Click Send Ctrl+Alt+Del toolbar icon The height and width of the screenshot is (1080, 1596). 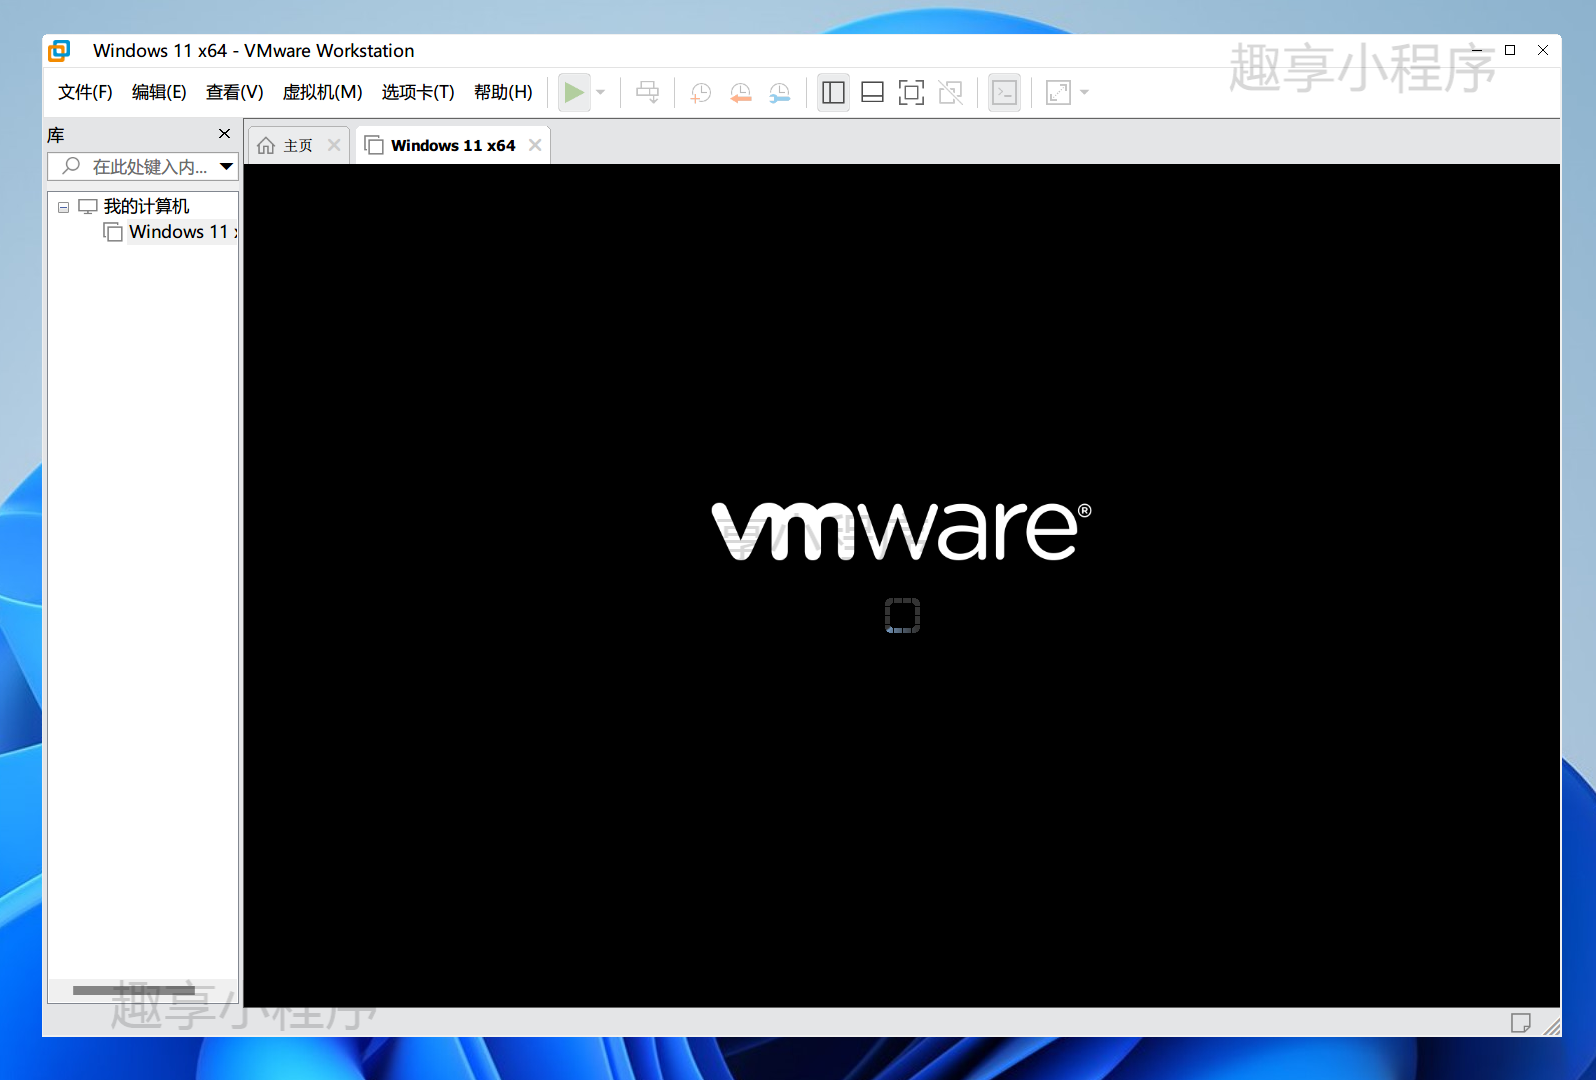(x=648, y=93)
